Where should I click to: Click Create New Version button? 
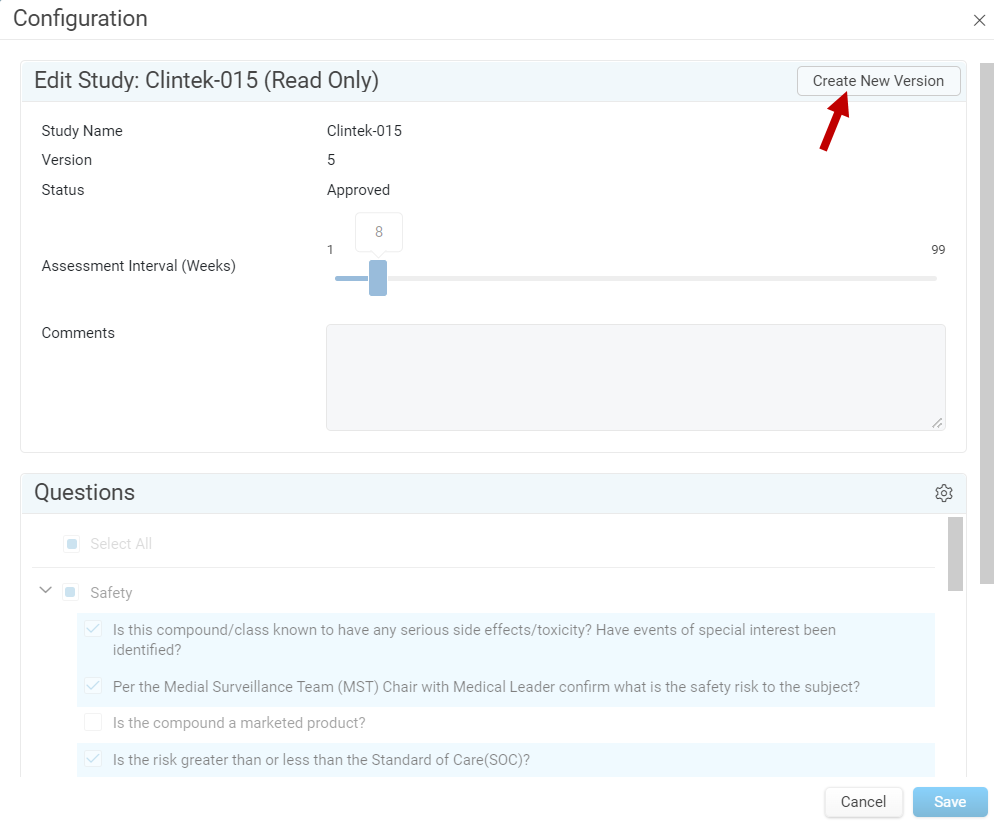pos(878,81)
